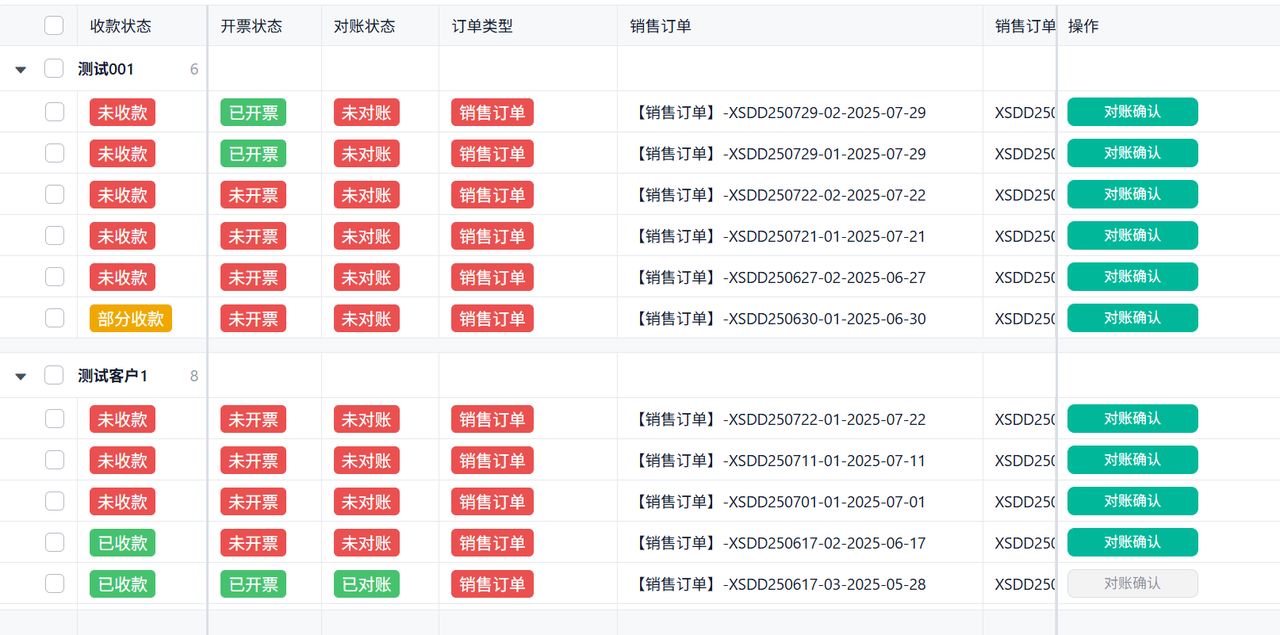Select the row checkbox for order XSDD250617-03
Image resolution: width=1280 pixels, height=635 pixels.
point(54,583)
